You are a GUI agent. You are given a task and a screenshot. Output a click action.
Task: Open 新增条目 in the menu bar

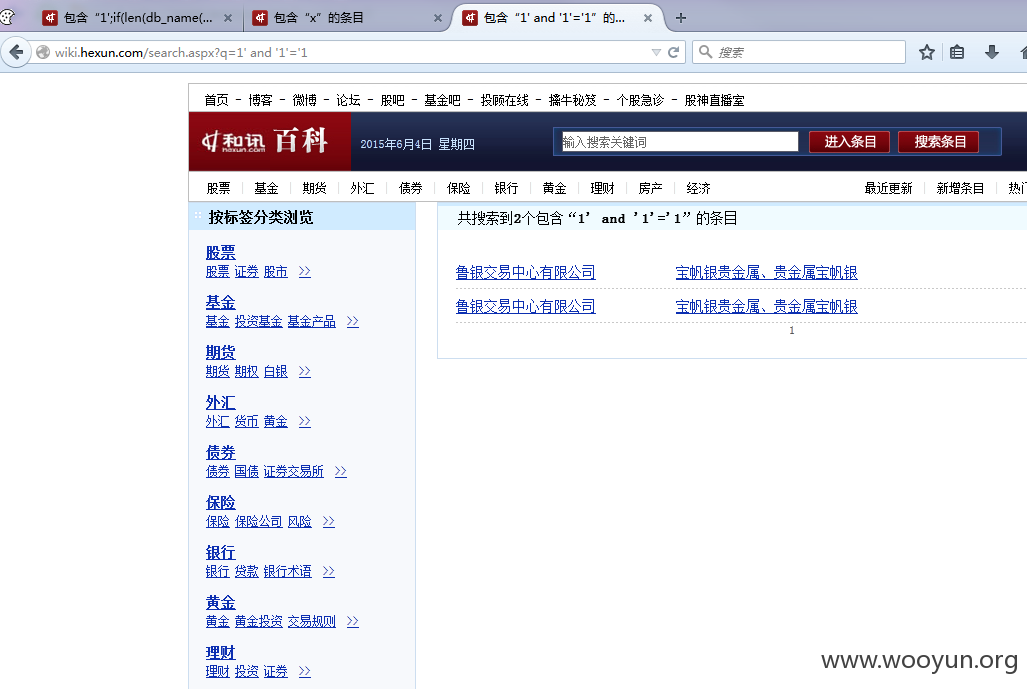[x=960, y=189]
